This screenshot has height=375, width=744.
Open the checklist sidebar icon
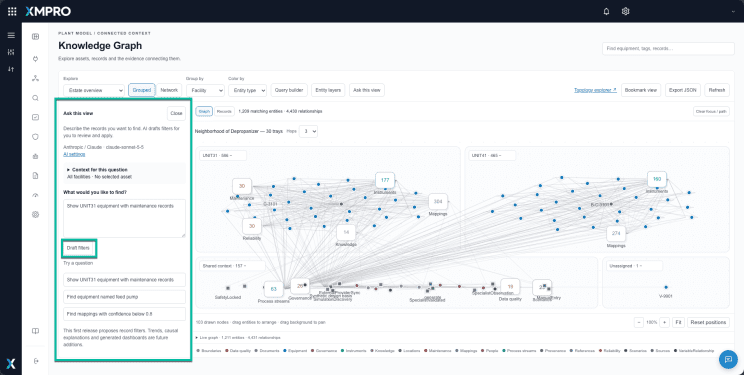(36, 117)
